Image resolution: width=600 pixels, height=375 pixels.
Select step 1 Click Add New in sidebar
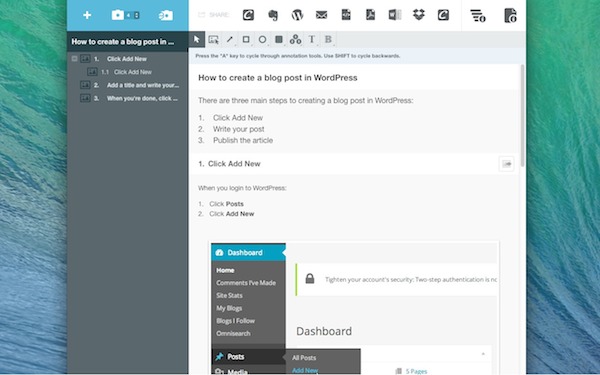127,59
